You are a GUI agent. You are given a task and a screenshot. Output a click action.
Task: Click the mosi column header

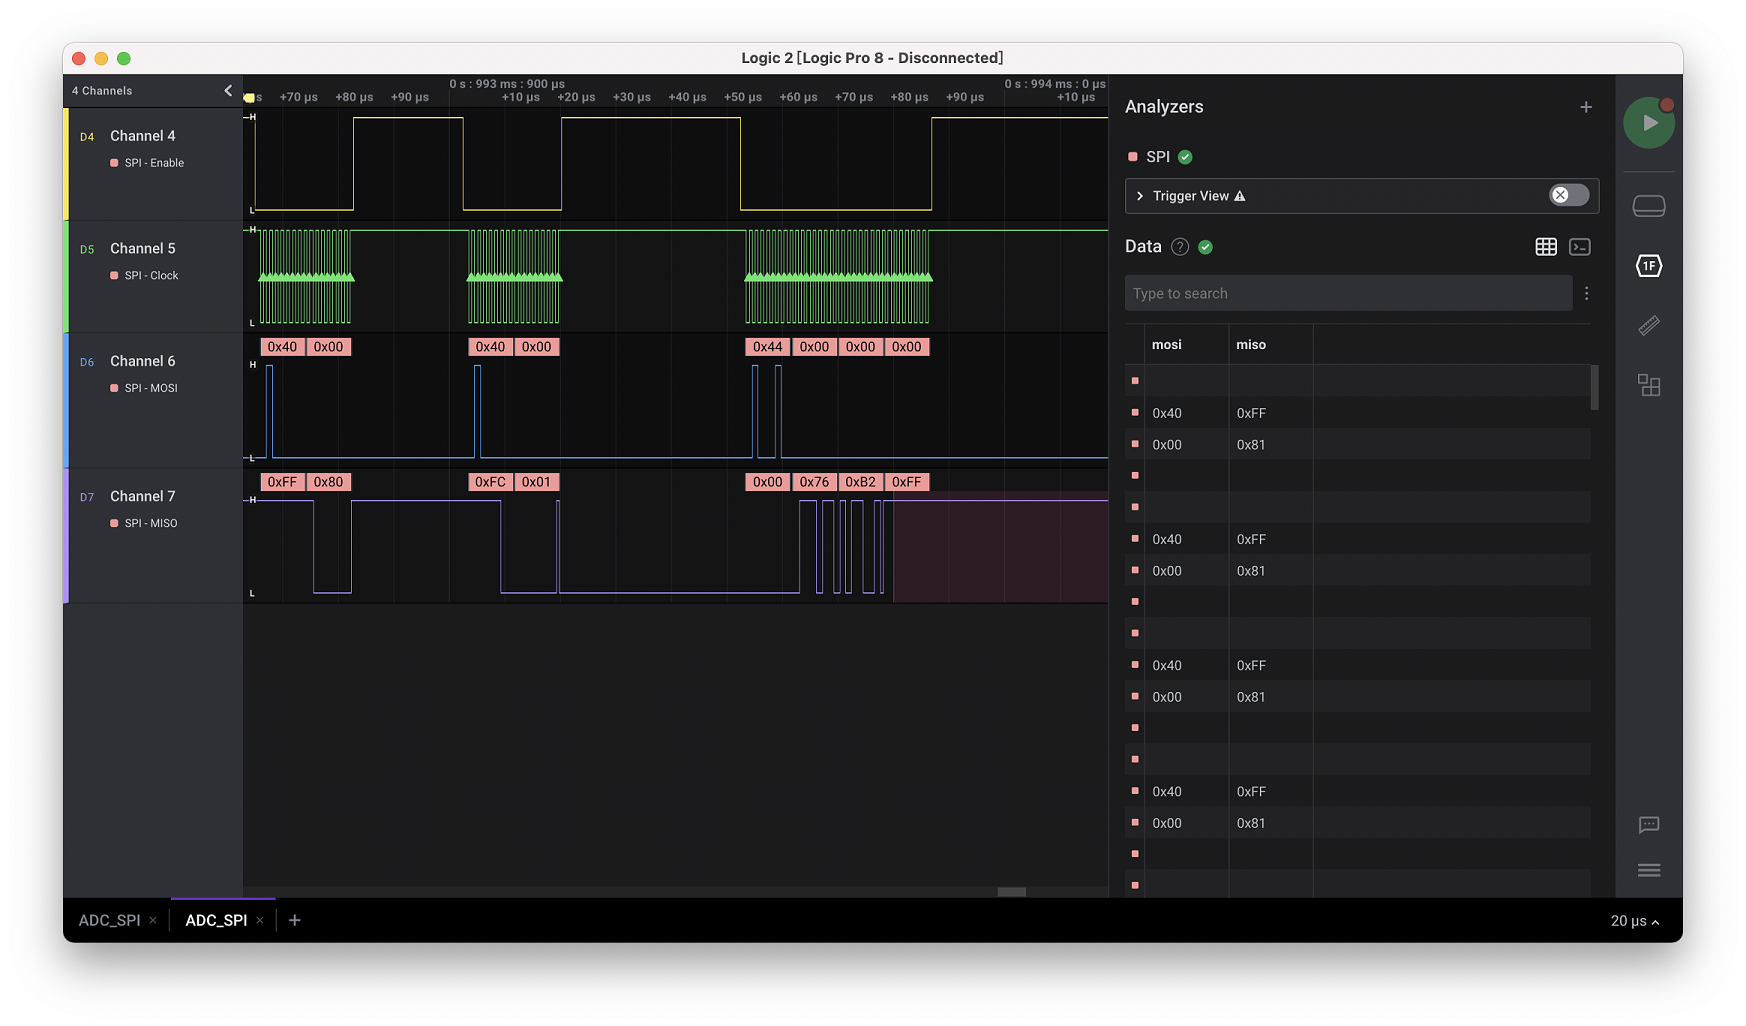(x=1166, y=344)
